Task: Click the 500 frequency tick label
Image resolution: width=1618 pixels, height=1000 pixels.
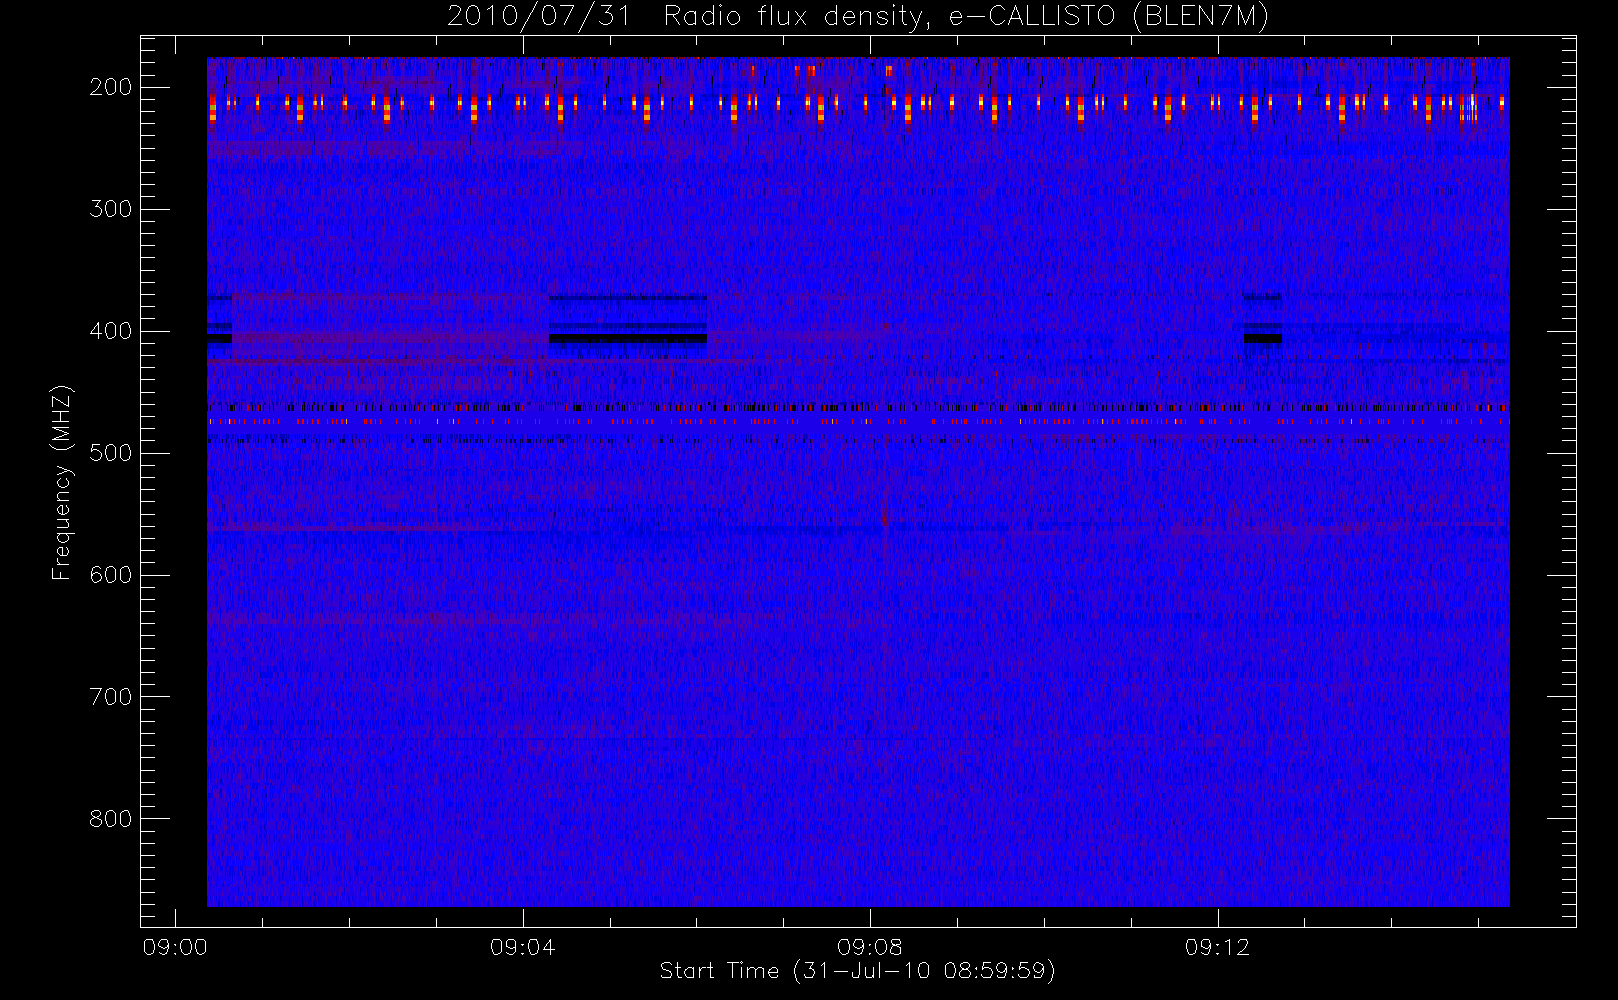Action: coord(110,453)
